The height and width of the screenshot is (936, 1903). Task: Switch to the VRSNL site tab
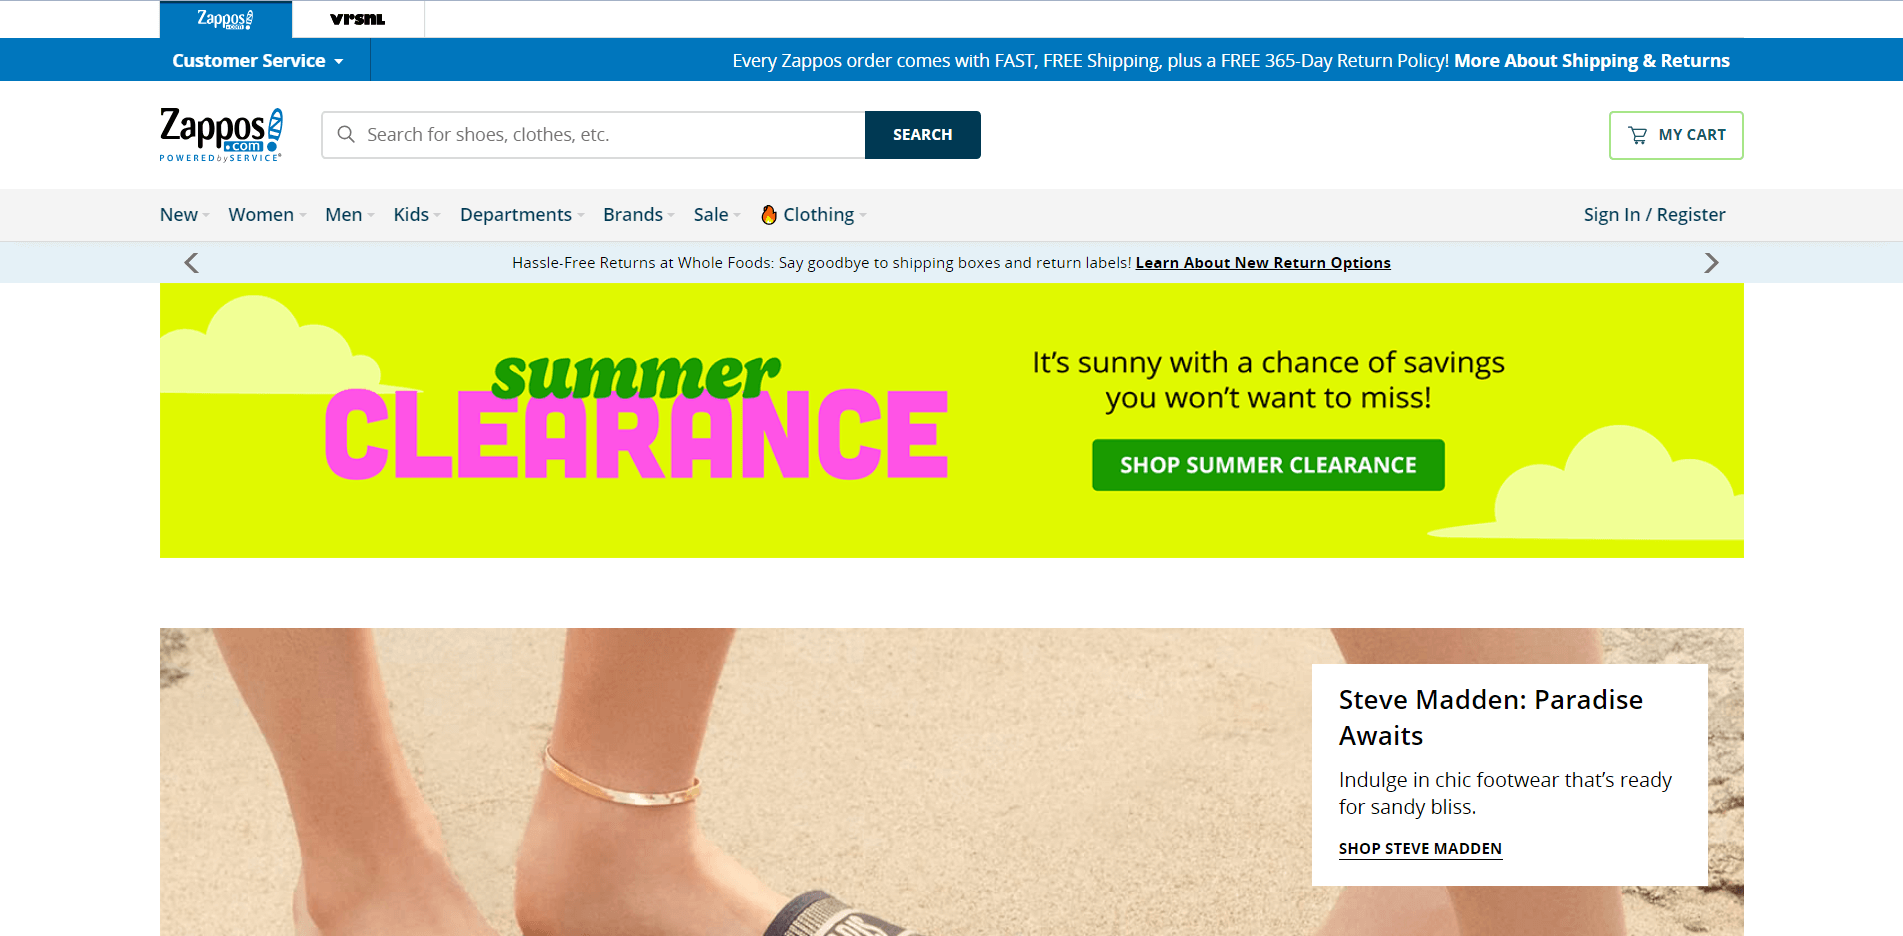point(358,19)
